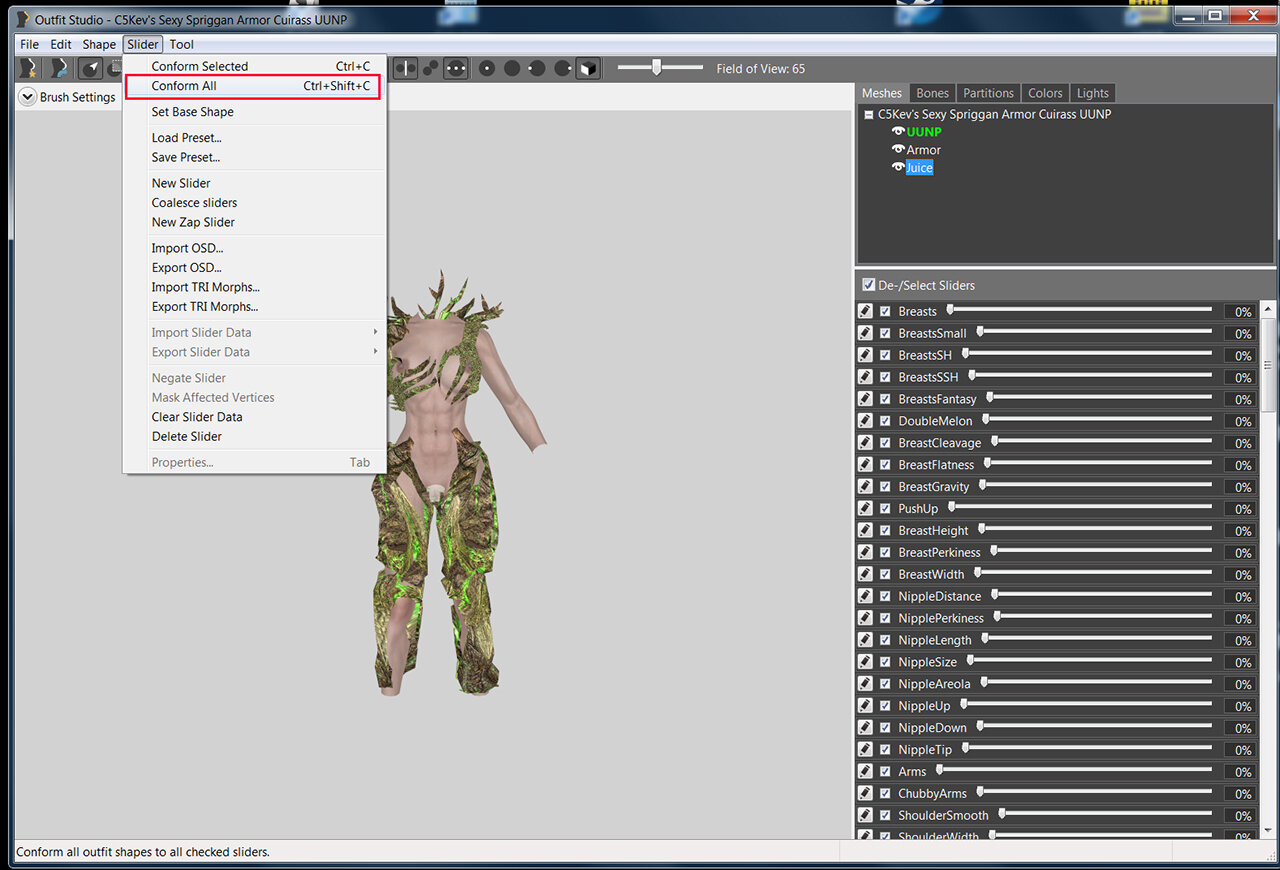Switch to the Partitions tab
The width and height of the screenshot is (1280, 870).
point(988,93)
